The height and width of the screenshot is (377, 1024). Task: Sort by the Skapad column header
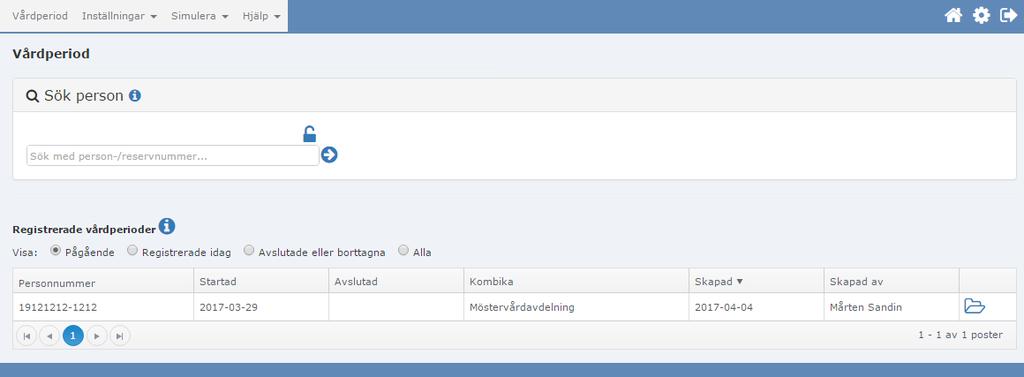tap(756, 281)
